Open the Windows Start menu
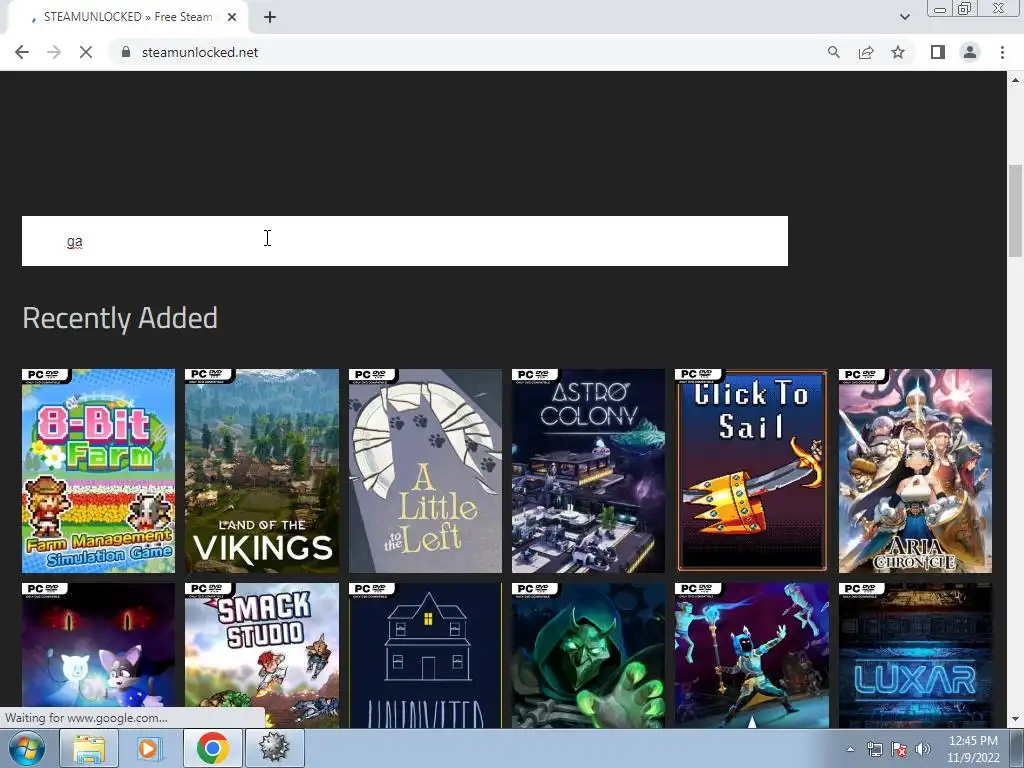This screenshot has height=768, width=1024. [27, 748]
